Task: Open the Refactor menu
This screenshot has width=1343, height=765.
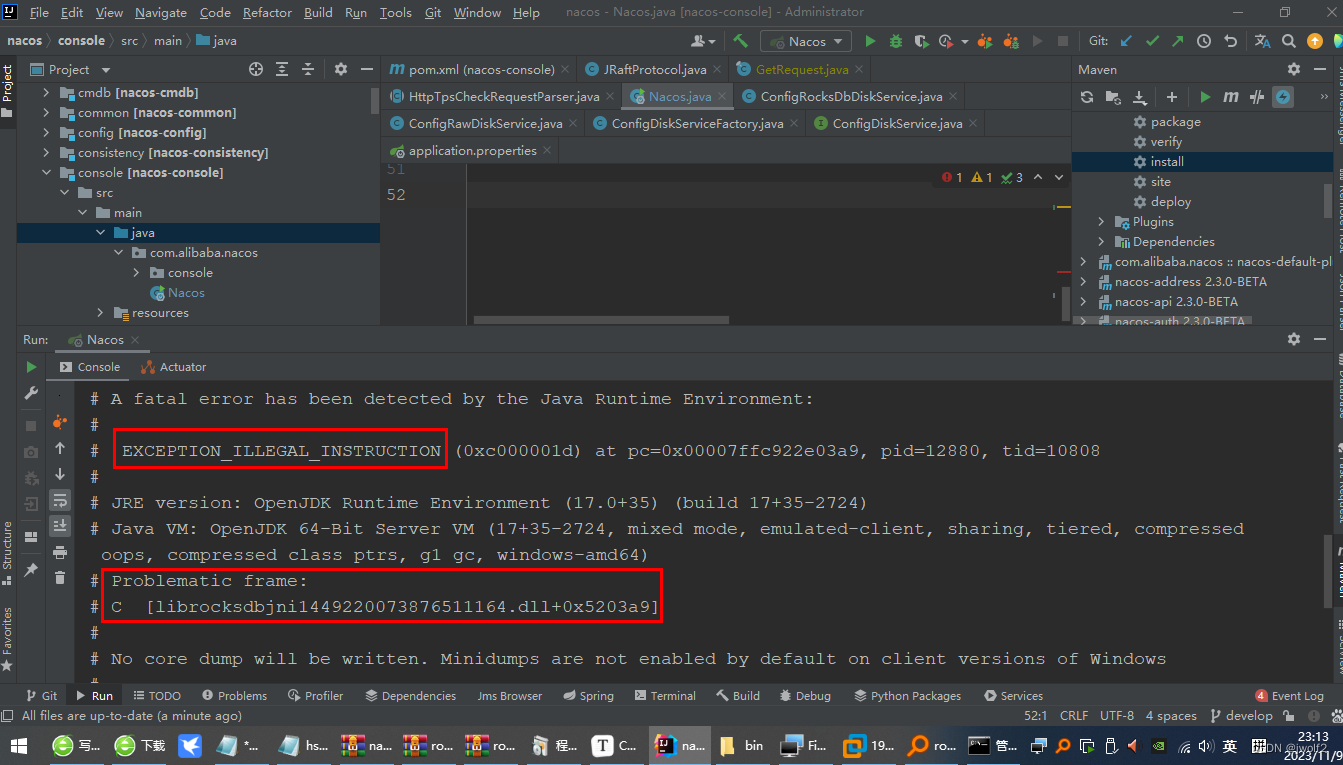Action: 267,13
